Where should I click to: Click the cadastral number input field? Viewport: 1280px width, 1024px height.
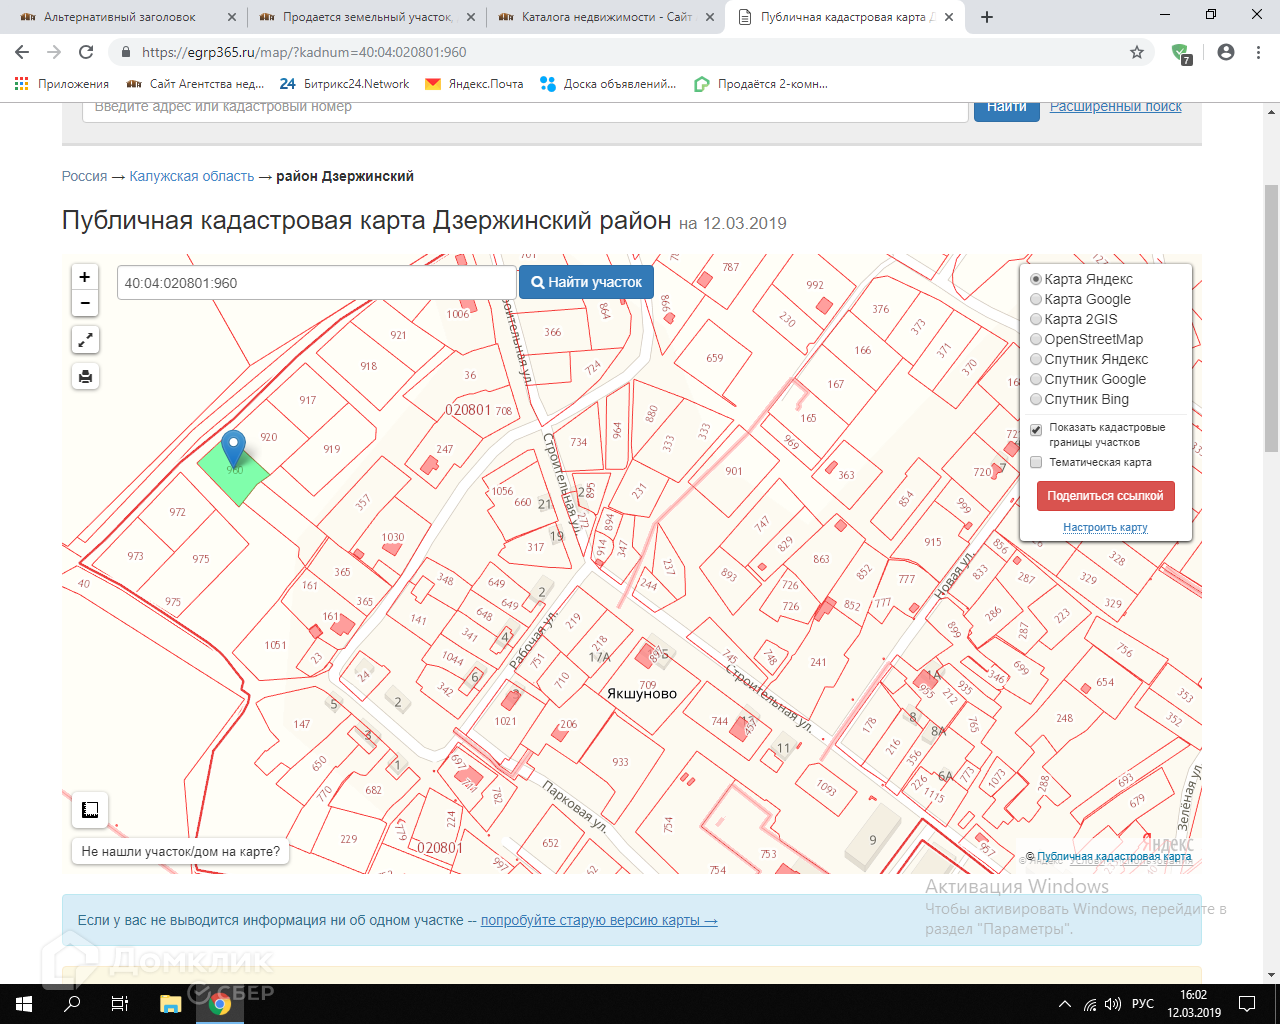click(316, 283)
